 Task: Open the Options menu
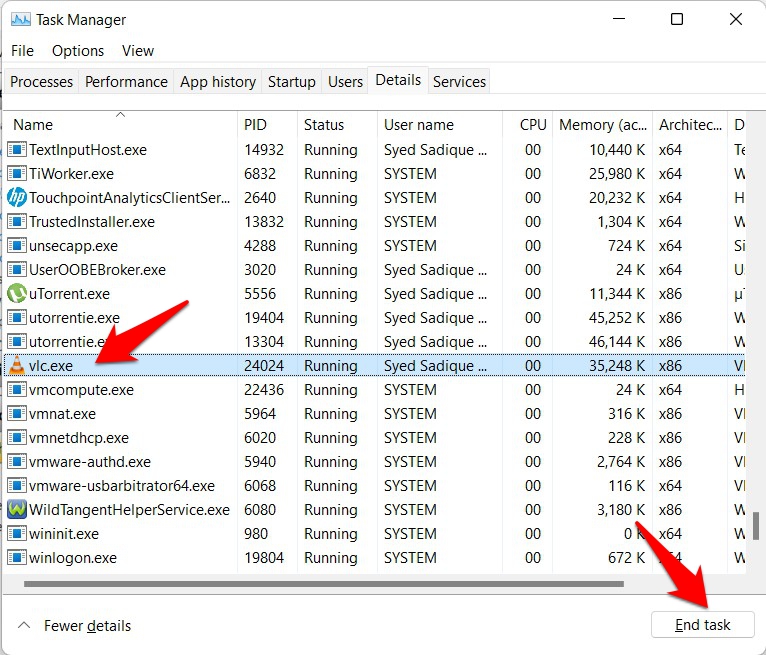[x=78, y=51]
